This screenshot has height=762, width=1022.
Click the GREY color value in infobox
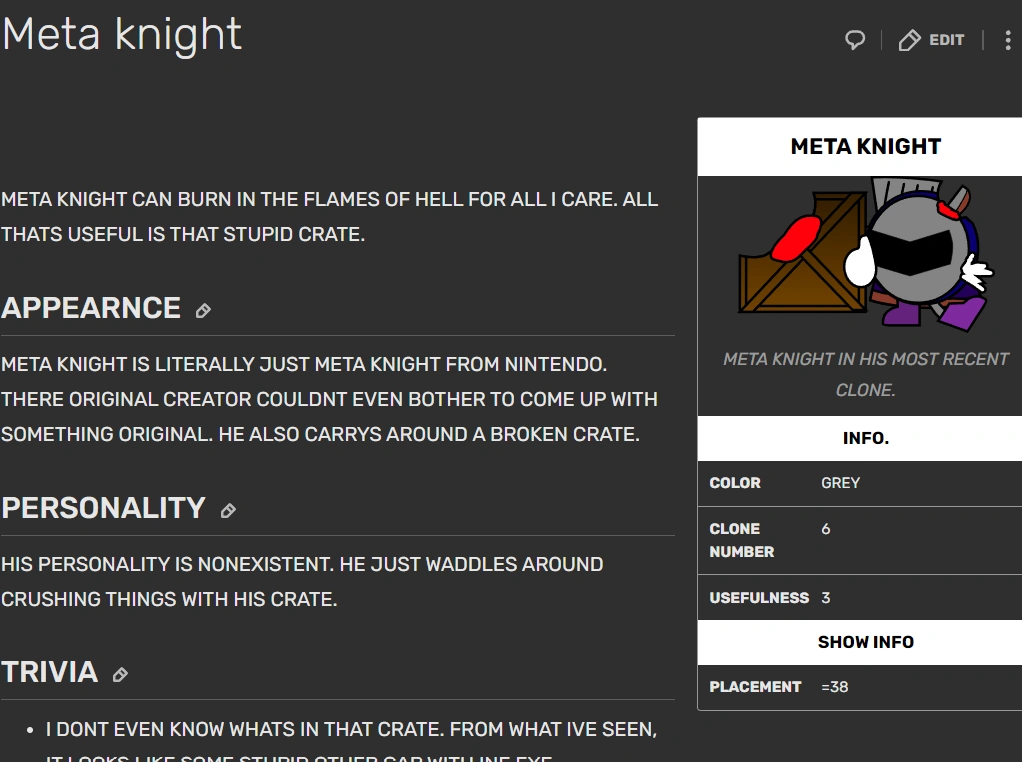point(840,483)
